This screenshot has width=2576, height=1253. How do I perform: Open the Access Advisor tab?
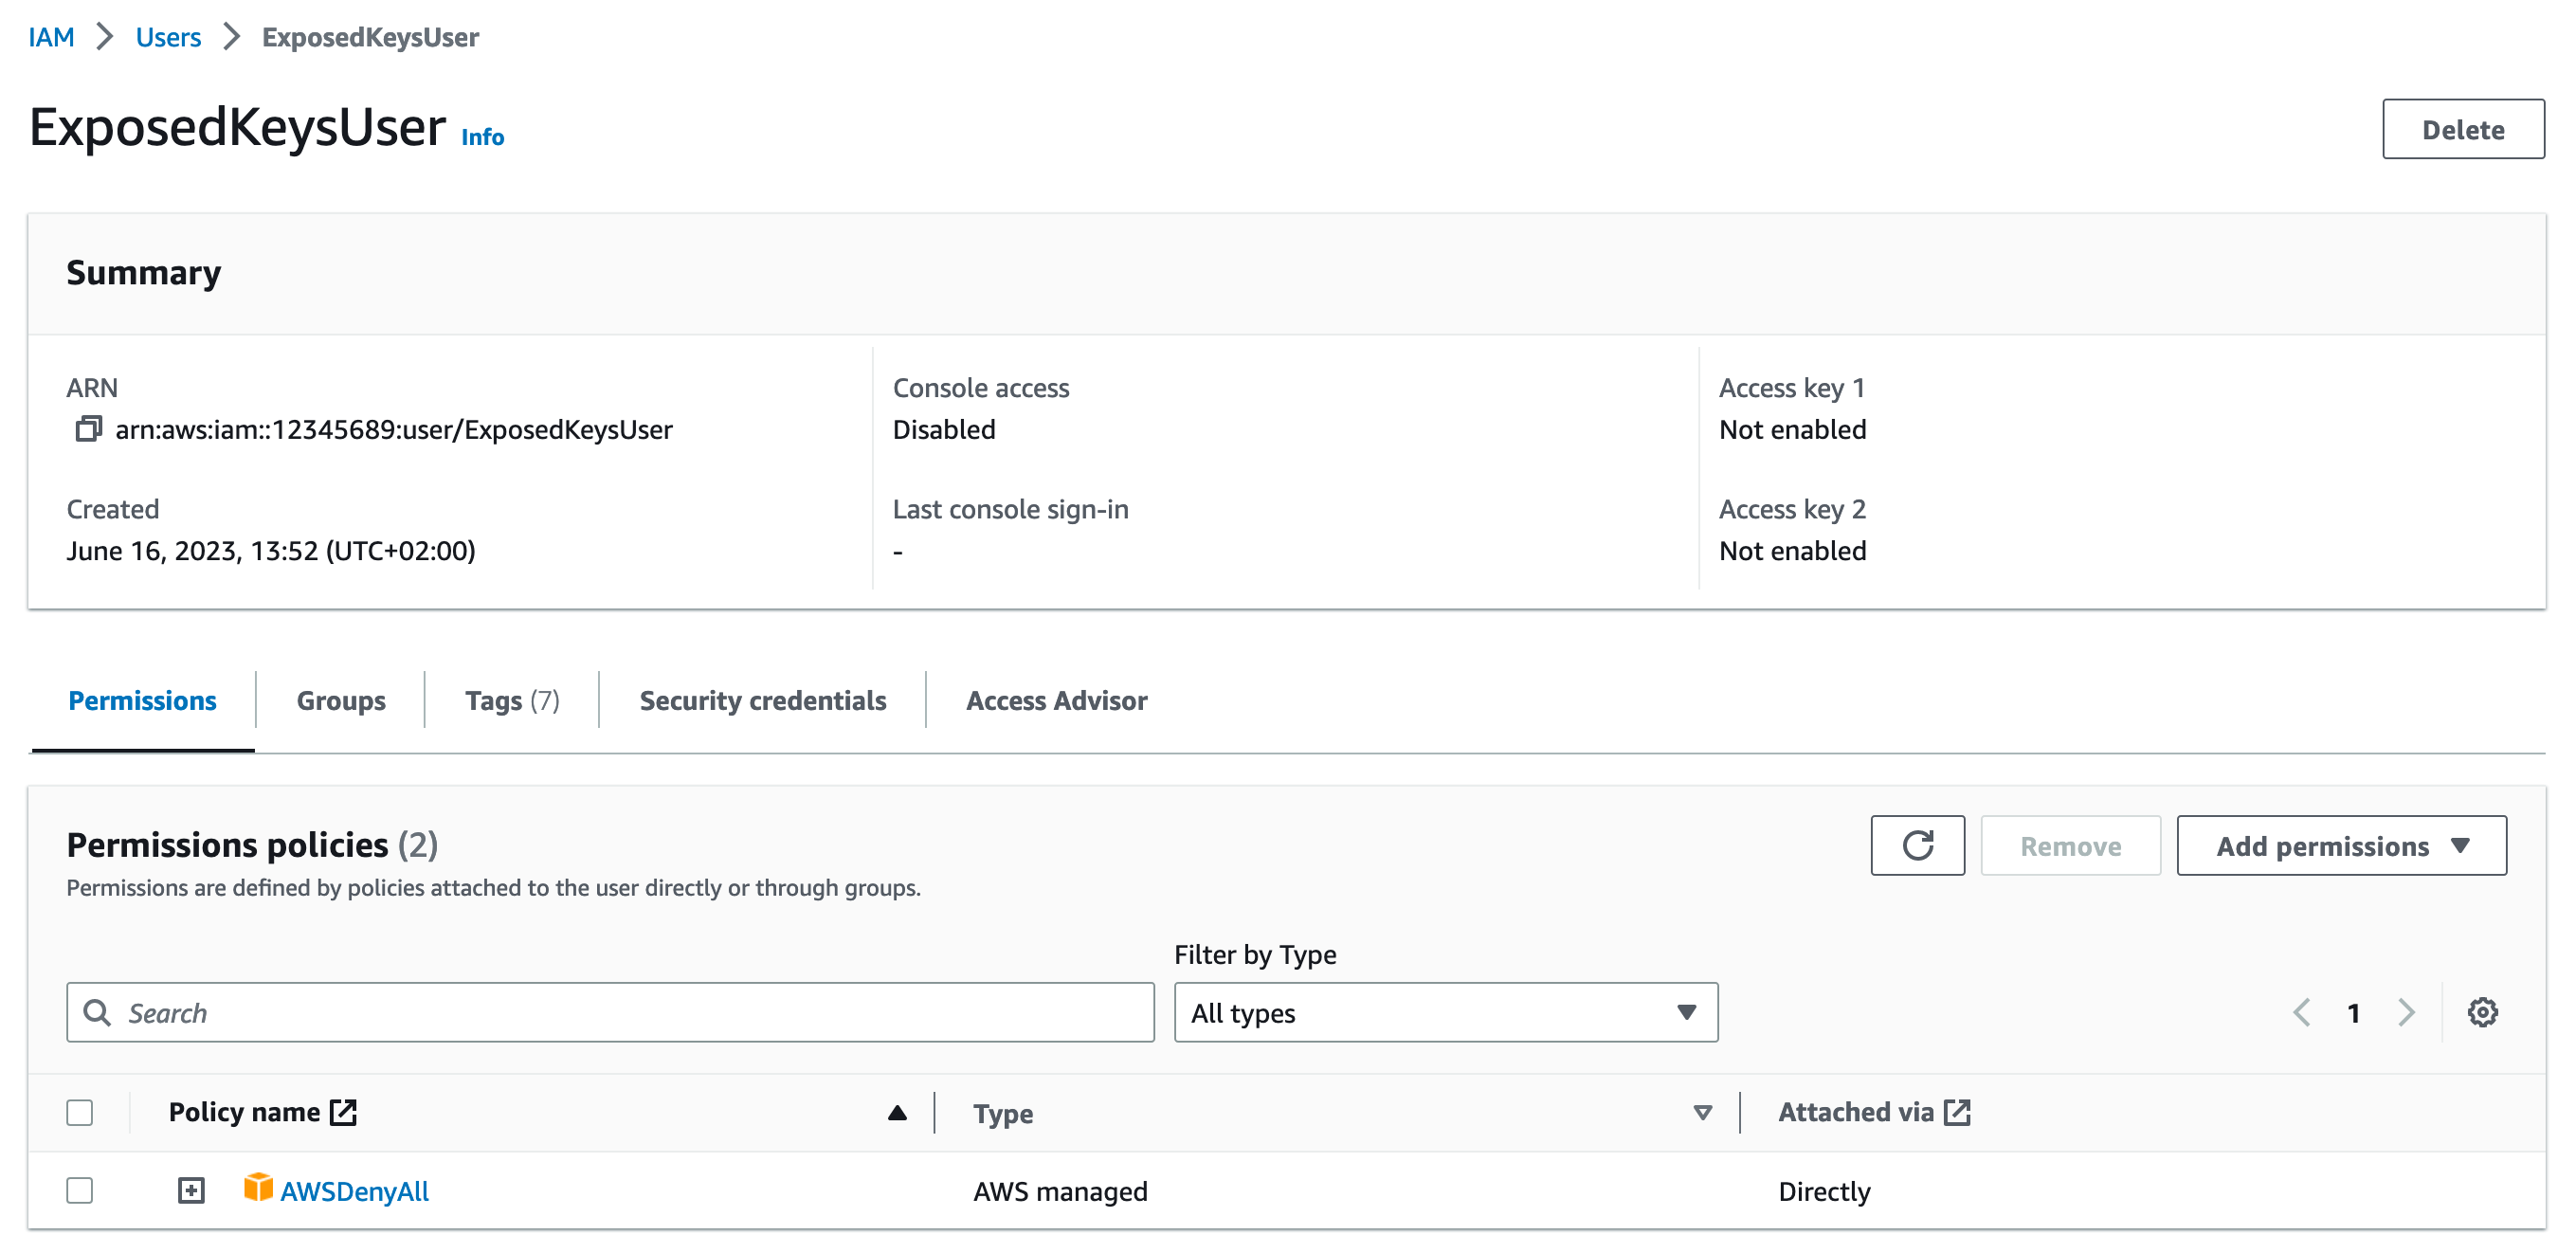tap(1055, 700)
